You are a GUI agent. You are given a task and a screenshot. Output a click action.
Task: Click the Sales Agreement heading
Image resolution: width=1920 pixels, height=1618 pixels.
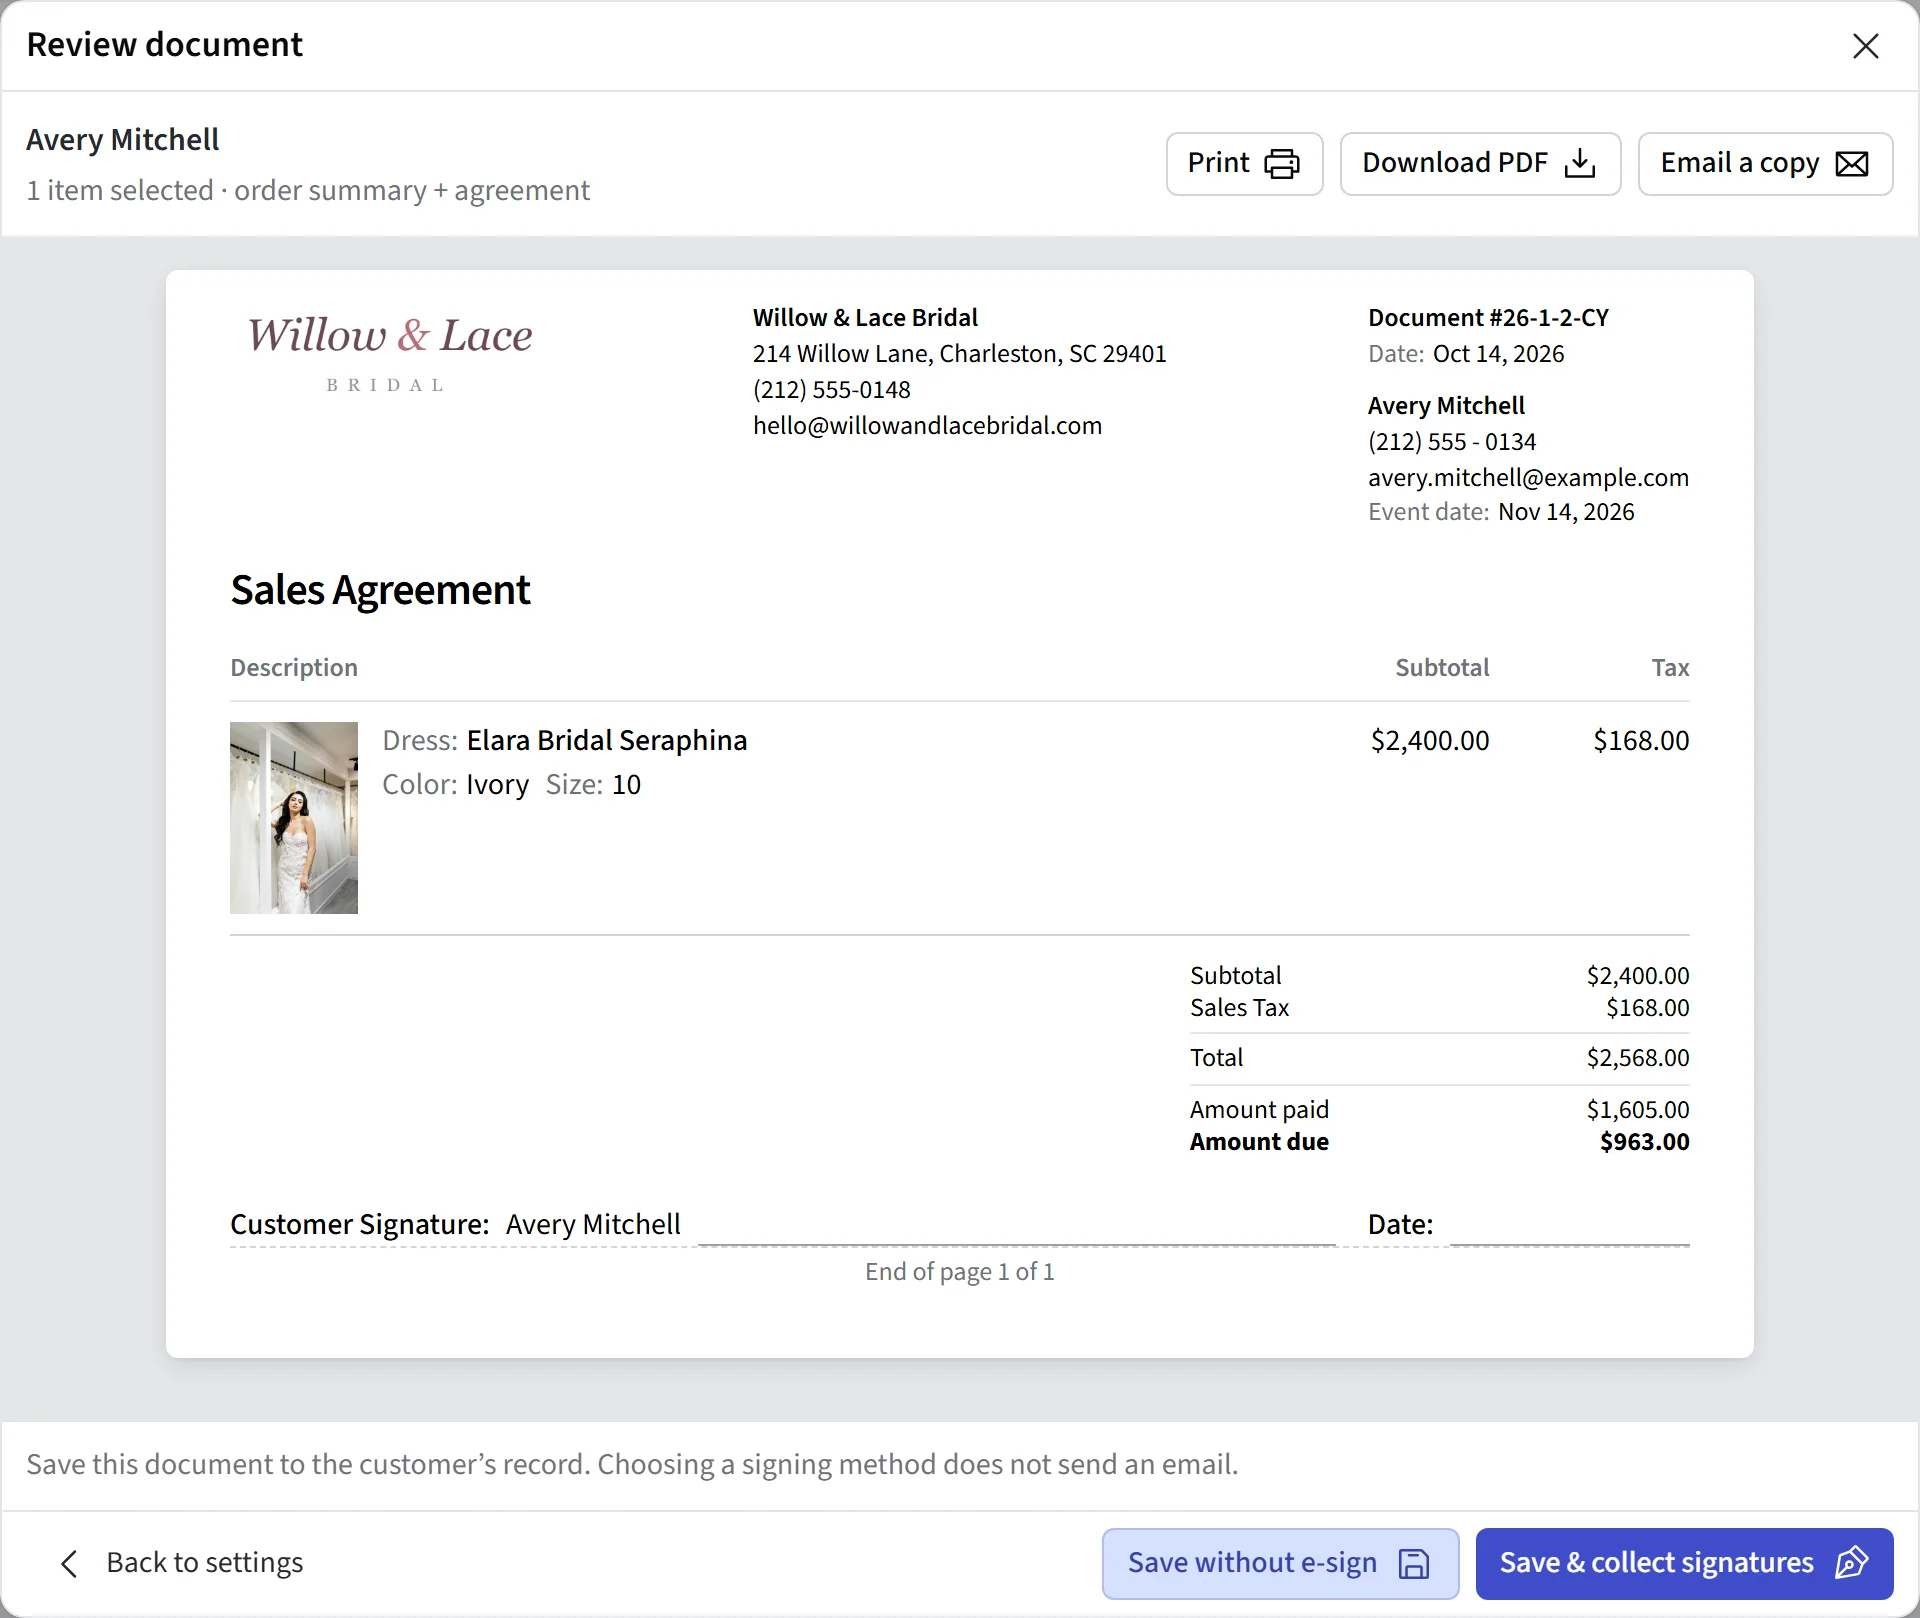(x=380, y=590)
